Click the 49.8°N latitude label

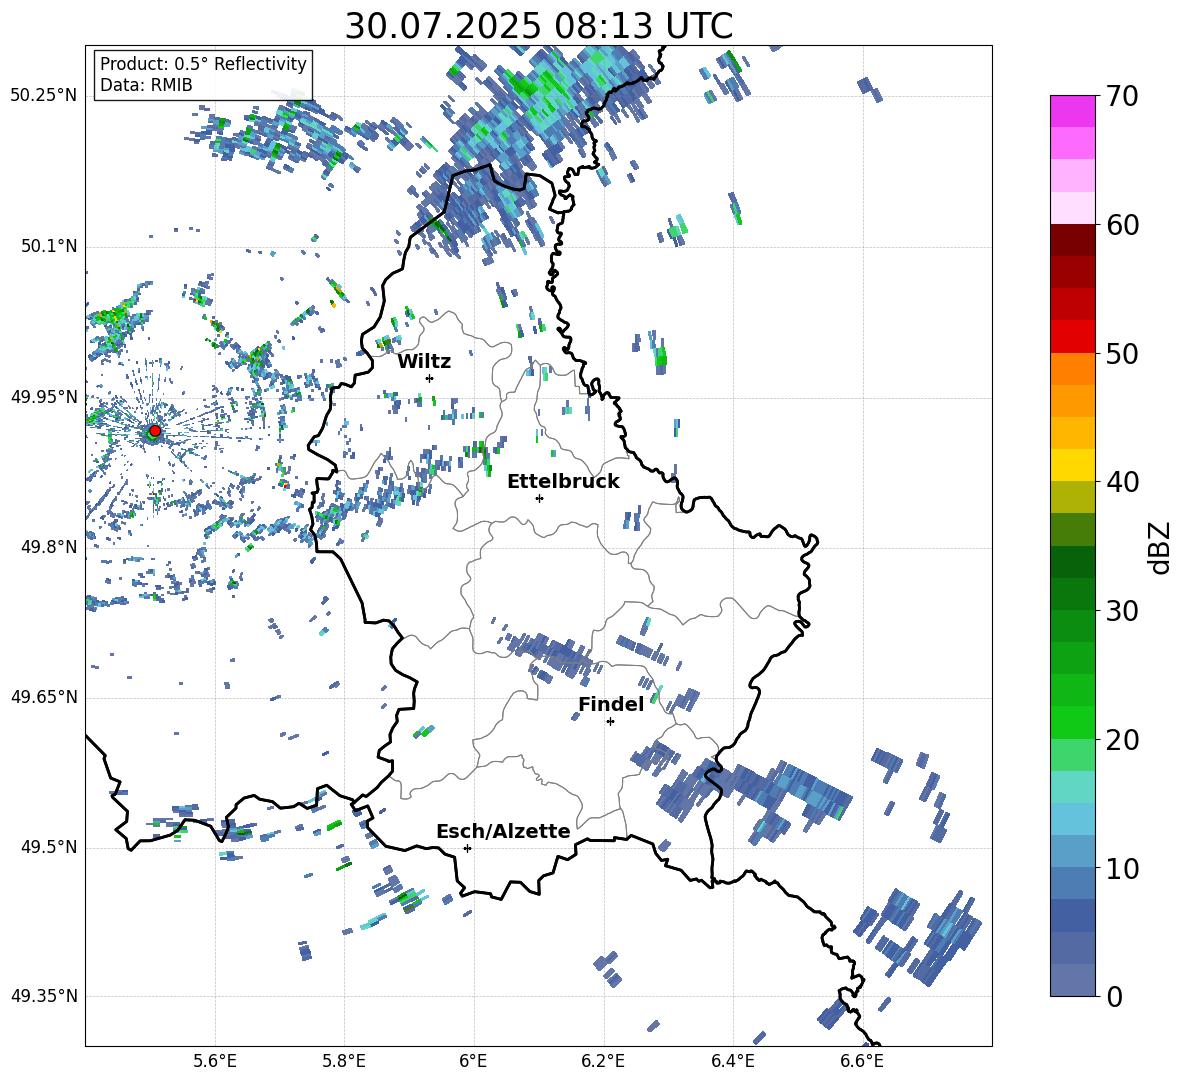coord(50,547)
